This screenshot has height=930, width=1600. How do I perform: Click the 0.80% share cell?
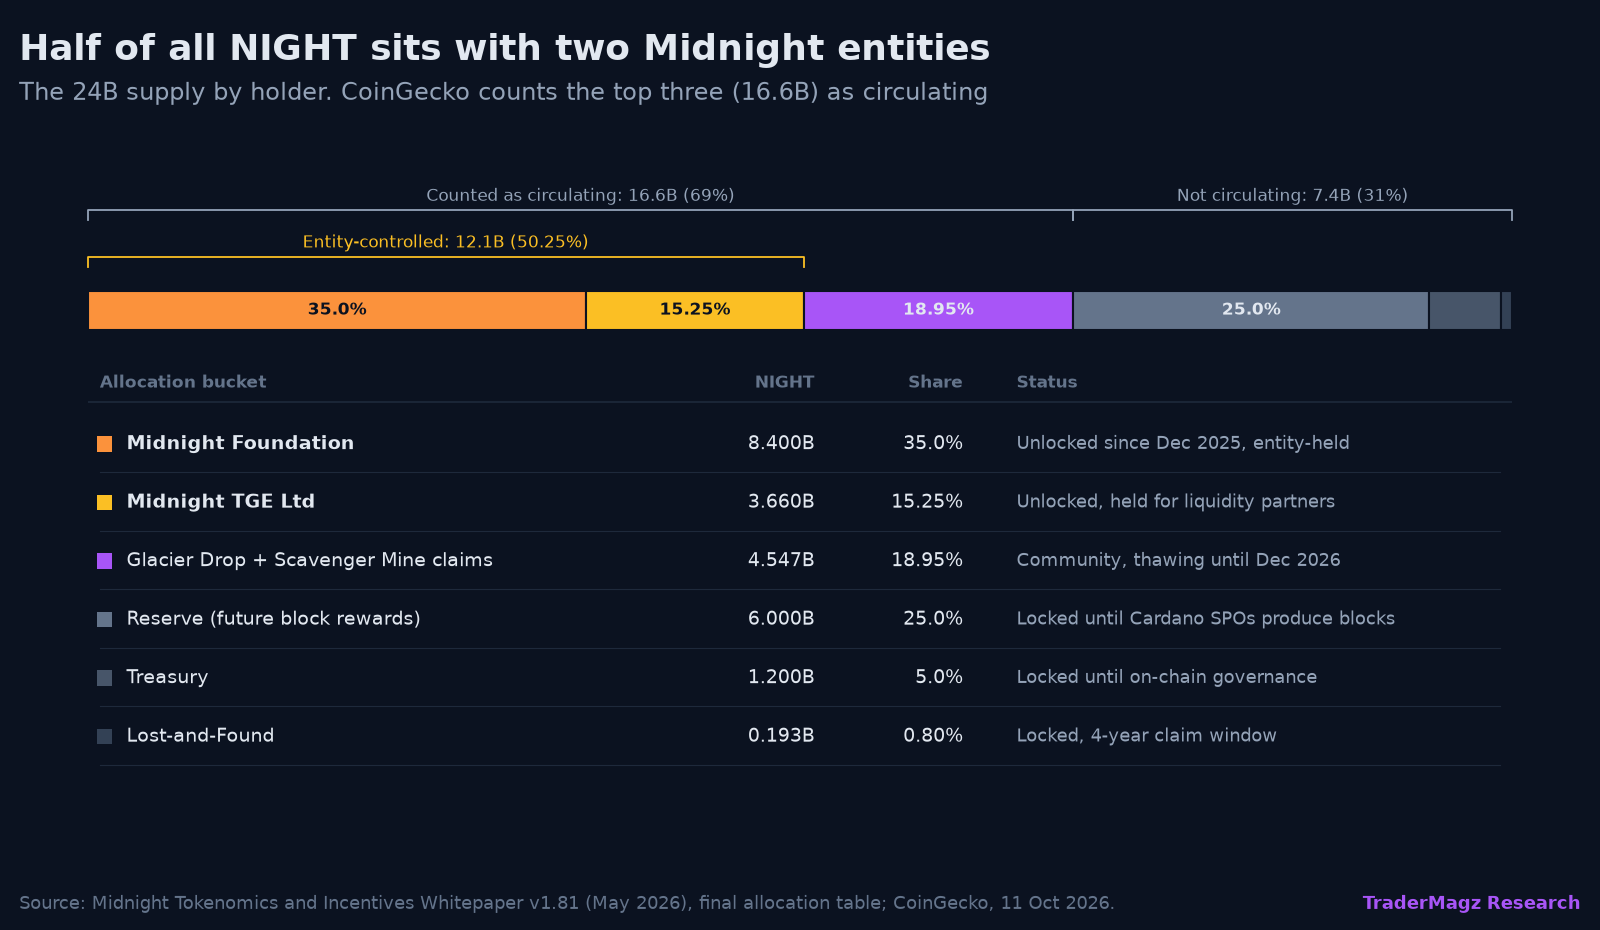933,735
